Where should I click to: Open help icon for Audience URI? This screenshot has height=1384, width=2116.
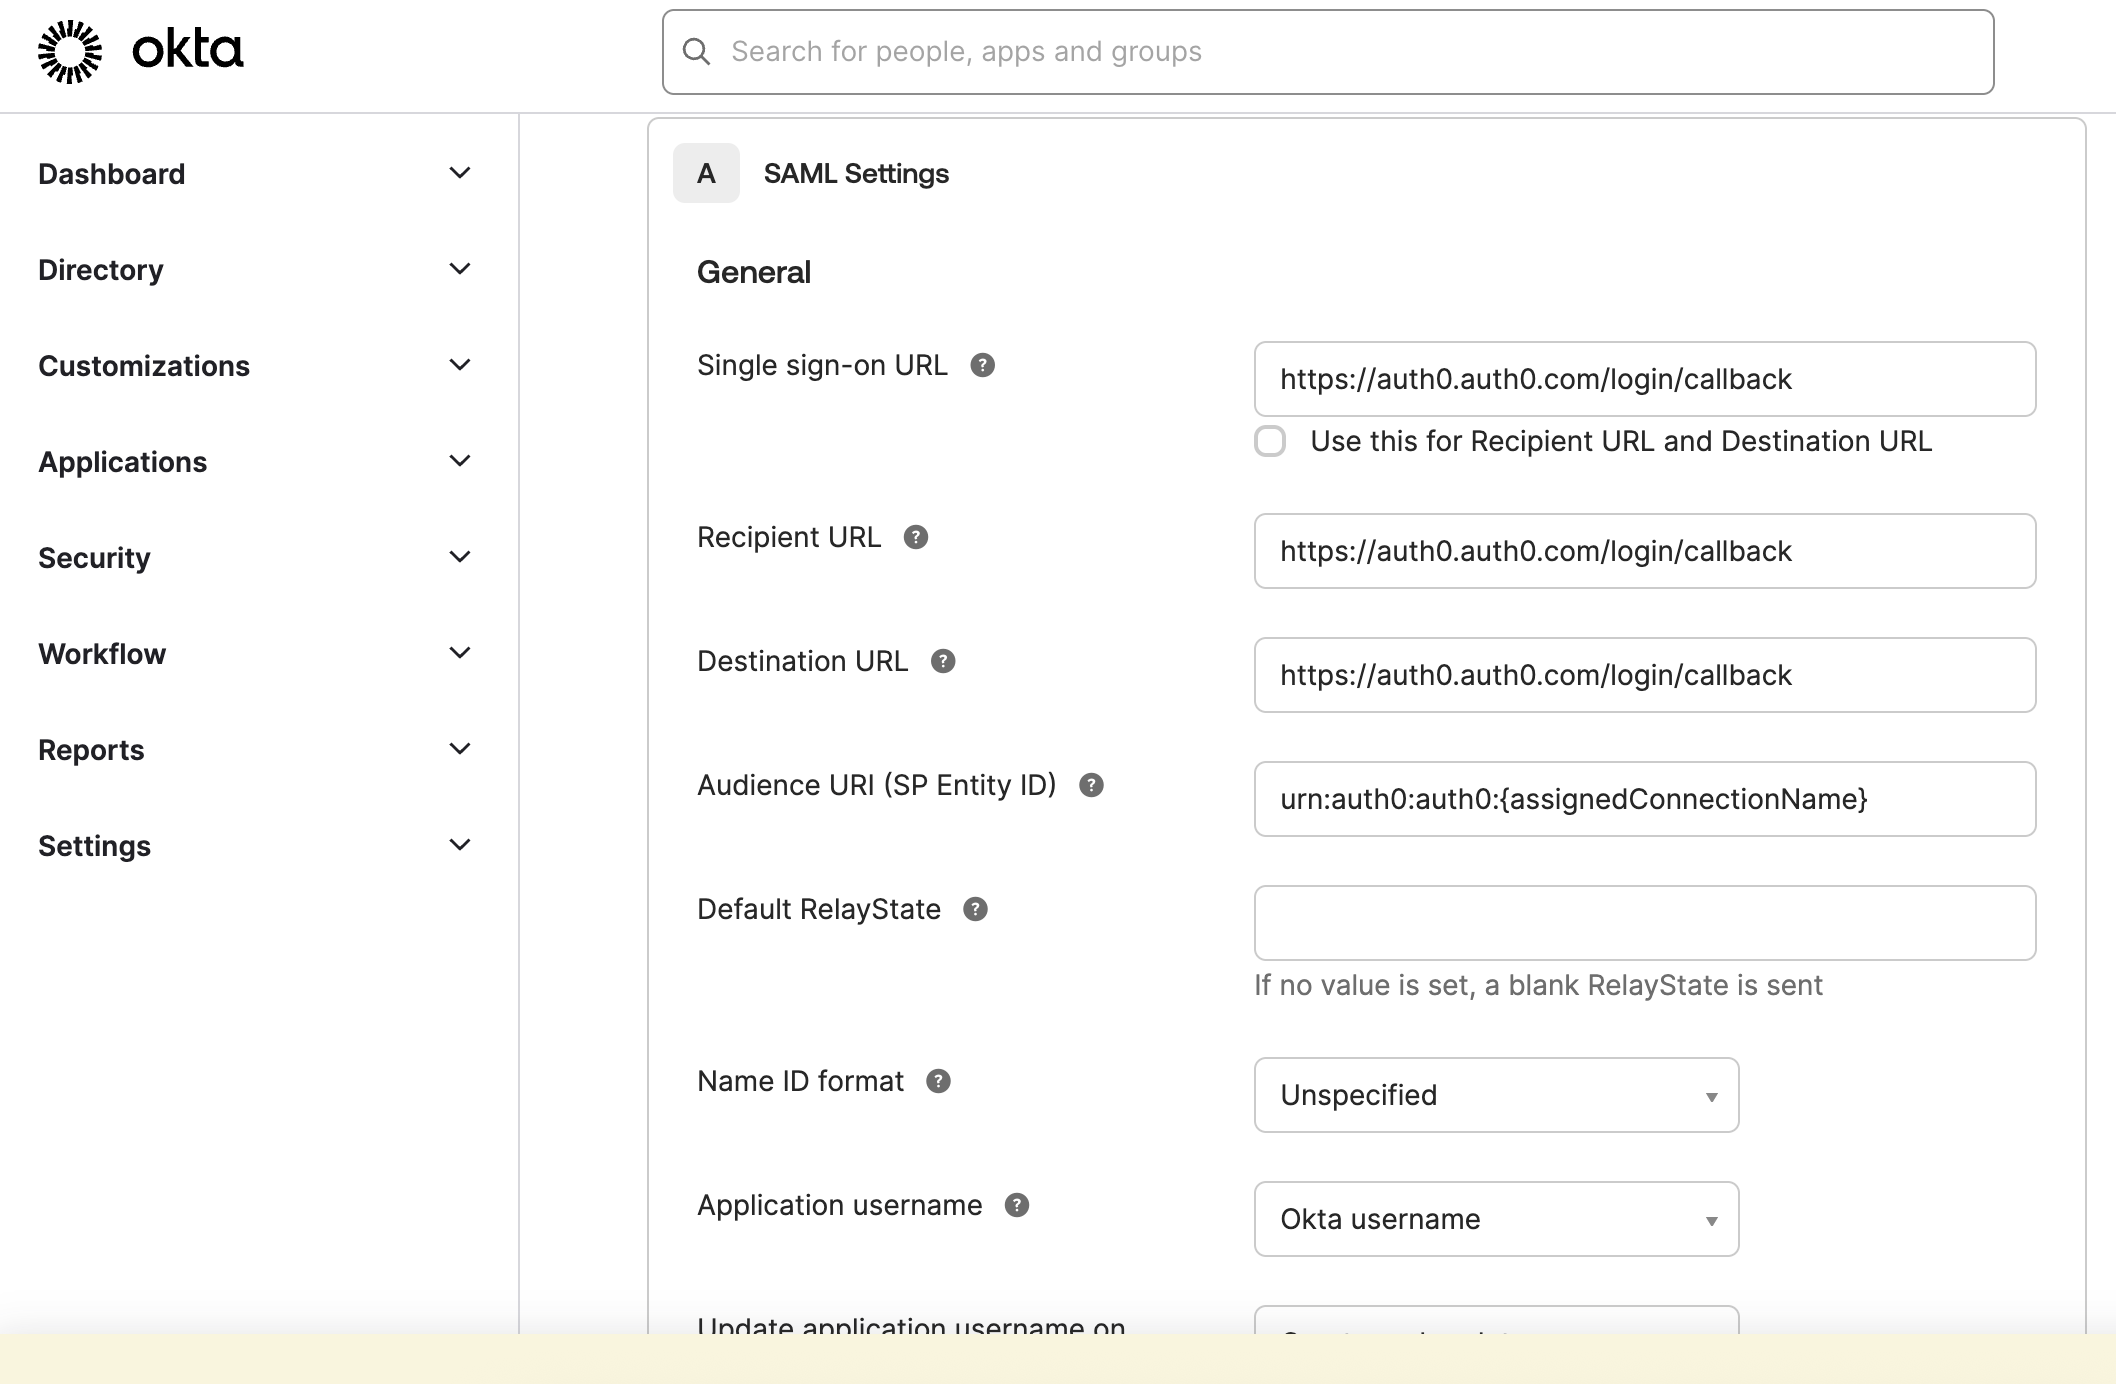point(1091,785)
